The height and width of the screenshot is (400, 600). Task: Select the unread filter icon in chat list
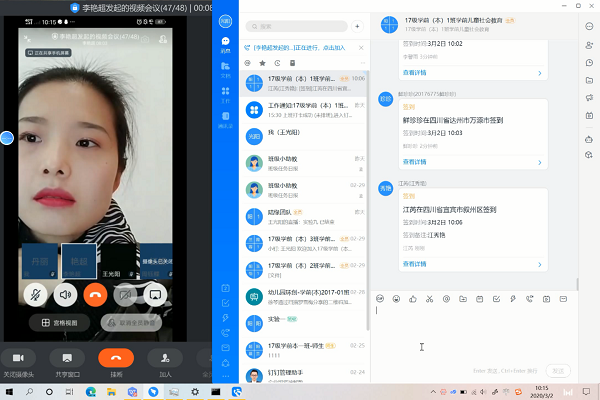tap(248, 63)
